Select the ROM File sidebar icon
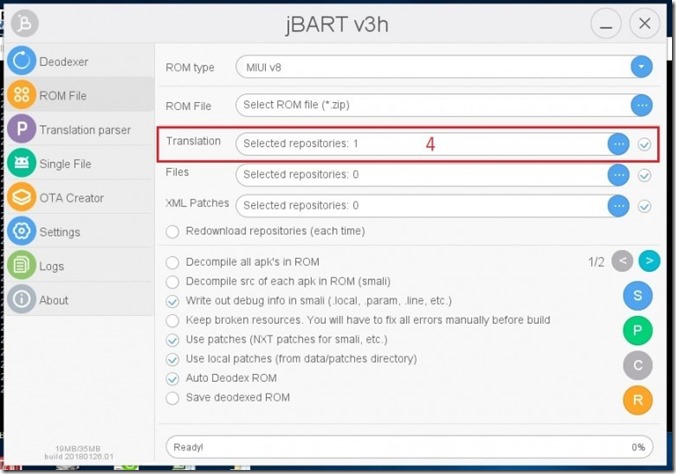676x474 pixels. [22, 94]
